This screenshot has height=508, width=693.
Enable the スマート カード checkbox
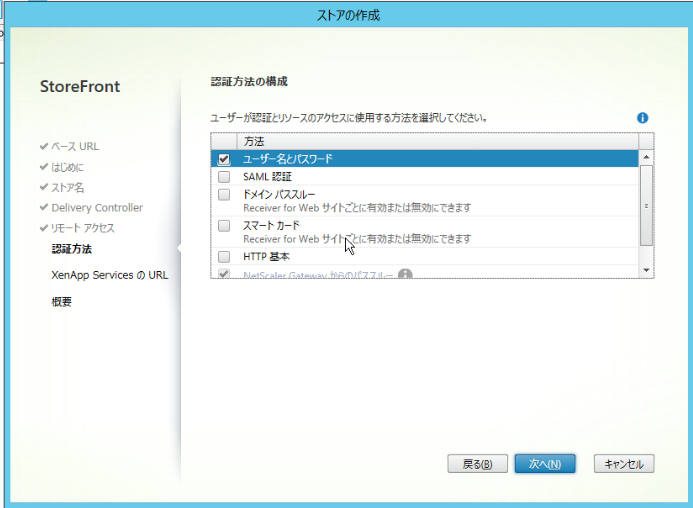224,226
